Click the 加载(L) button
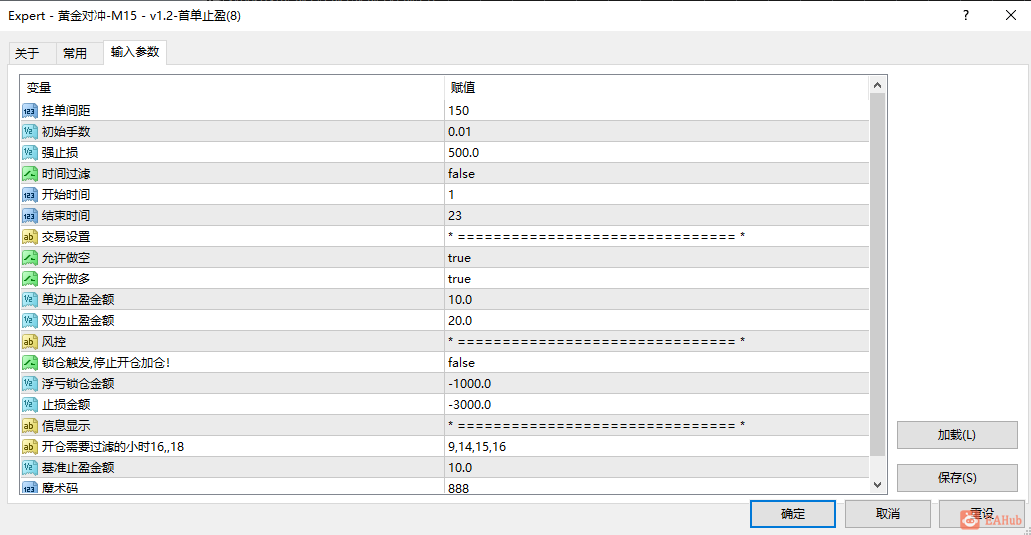Viewport: 1031px width, 535px height. point(957,435)
